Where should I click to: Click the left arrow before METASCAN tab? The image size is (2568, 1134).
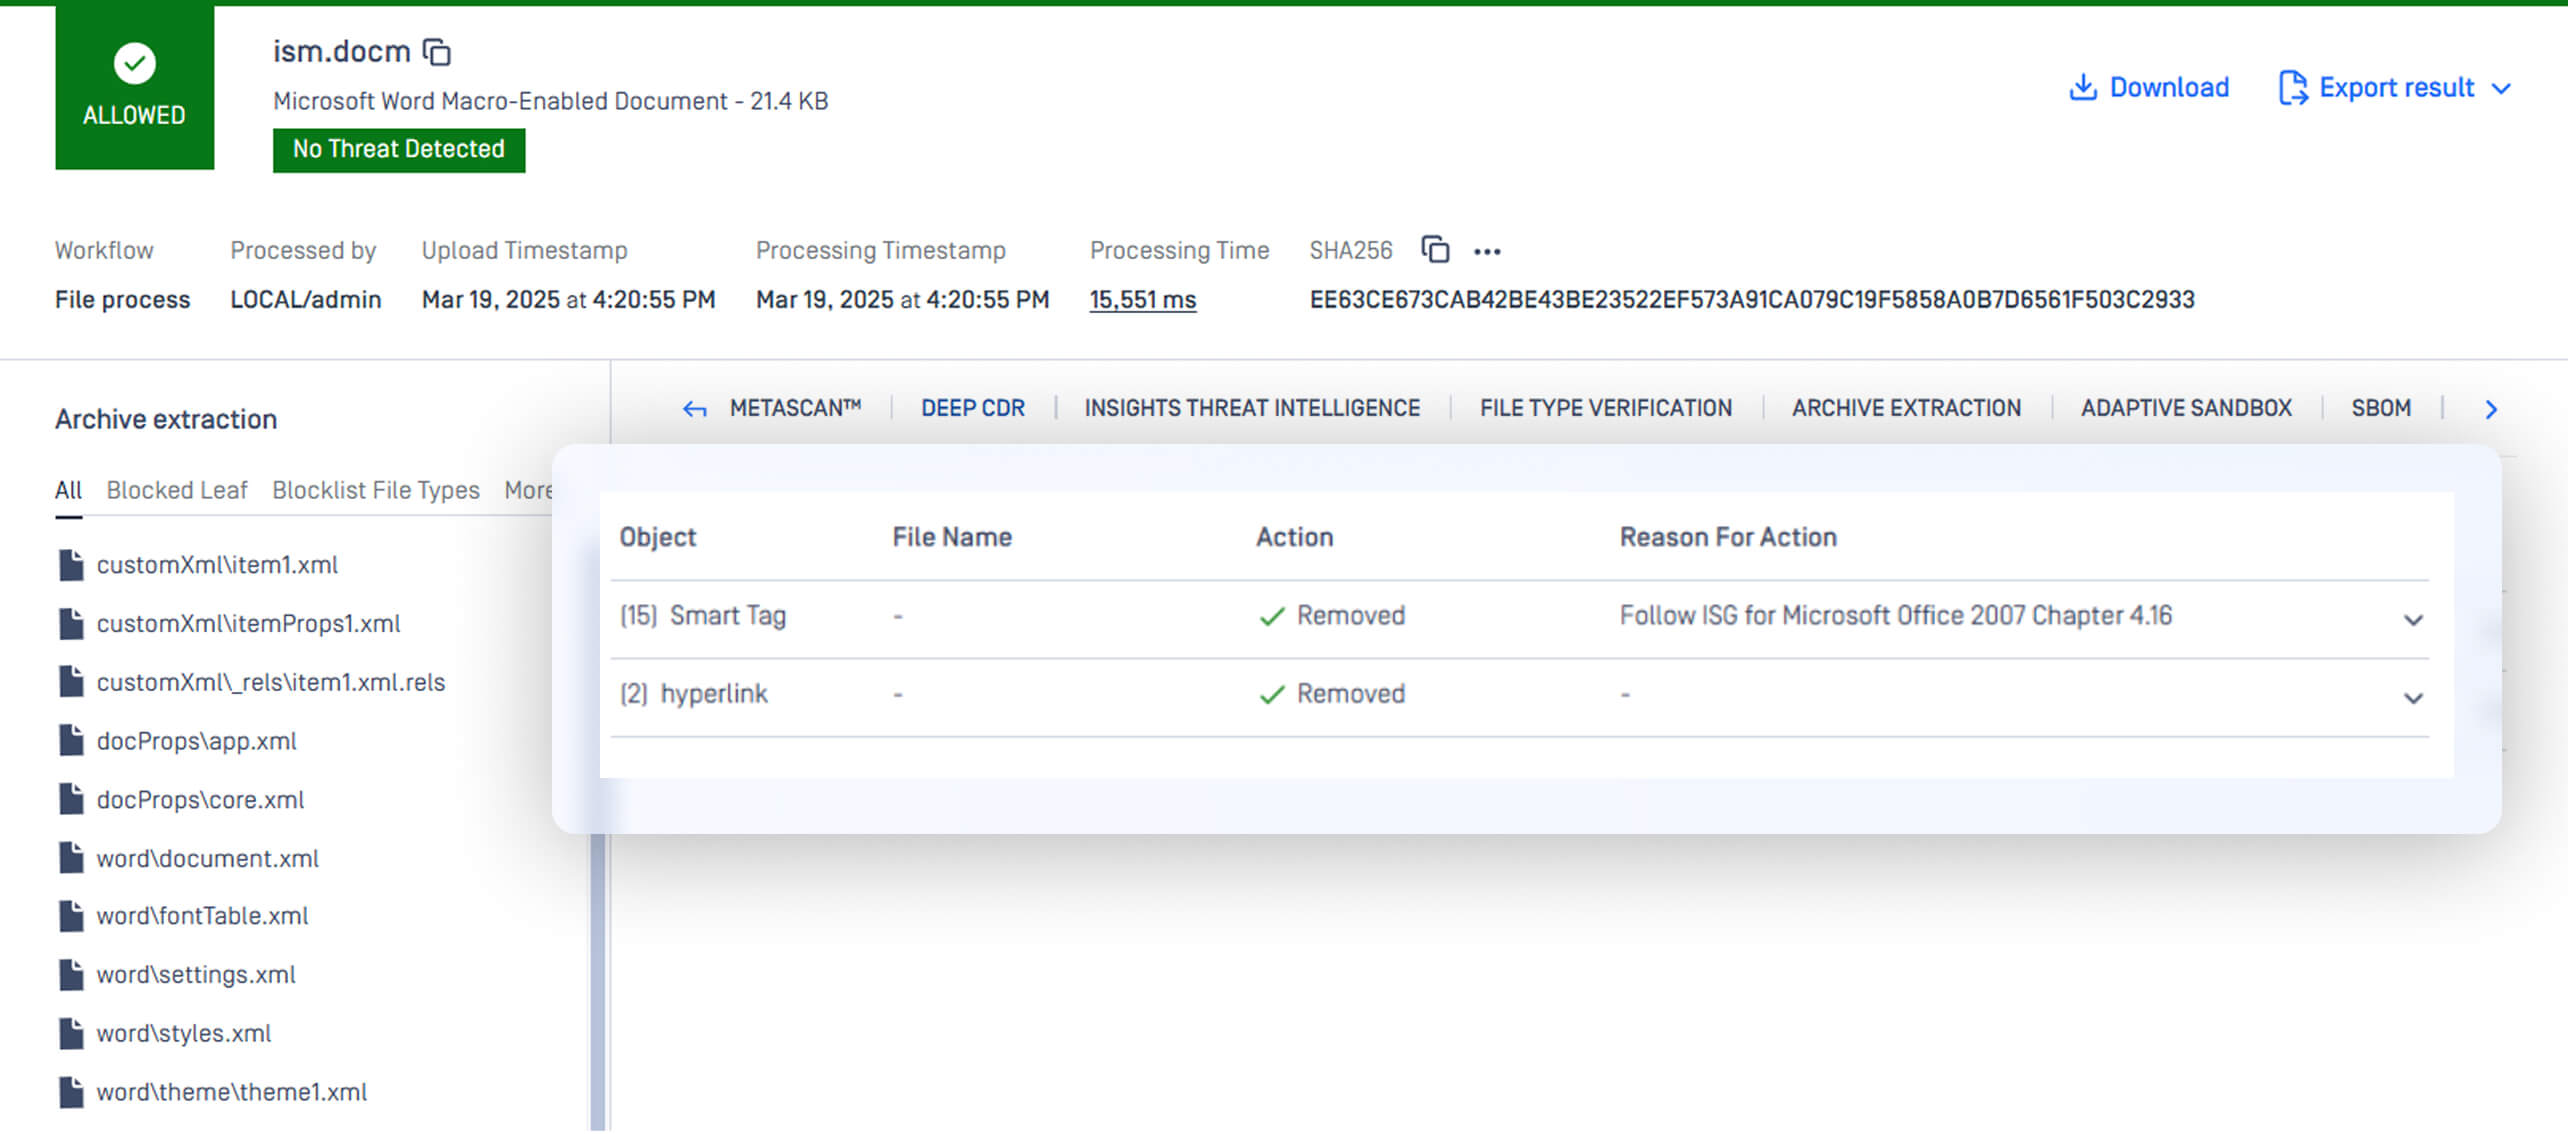tap(694, 409)
